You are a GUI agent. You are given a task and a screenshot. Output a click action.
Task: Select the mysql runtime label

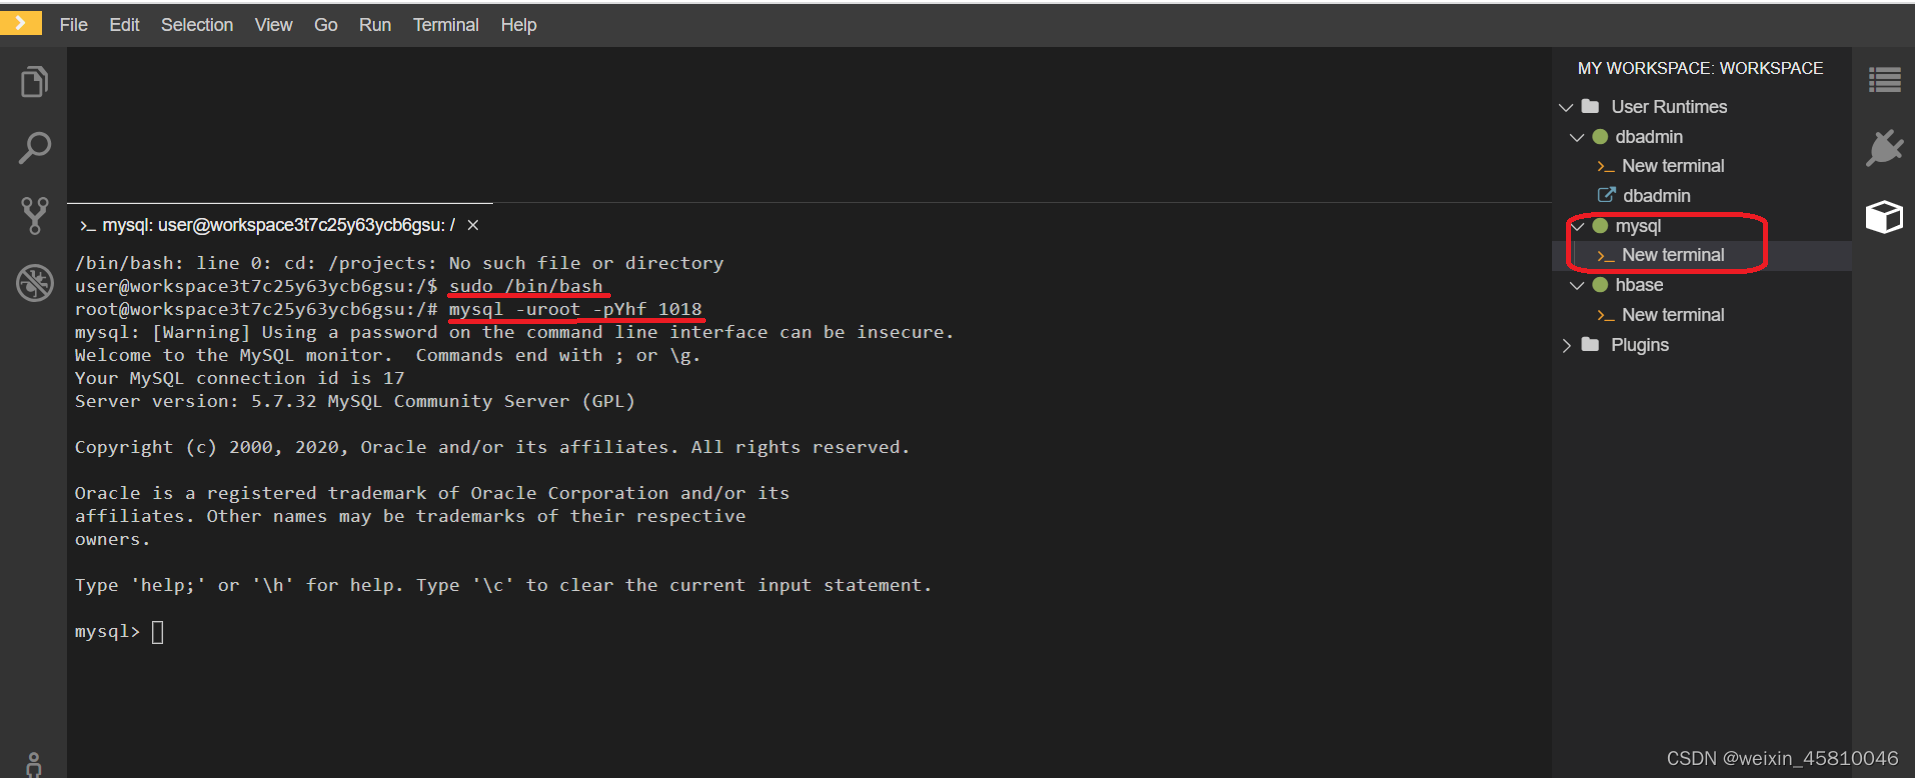tap(1638, 226)
